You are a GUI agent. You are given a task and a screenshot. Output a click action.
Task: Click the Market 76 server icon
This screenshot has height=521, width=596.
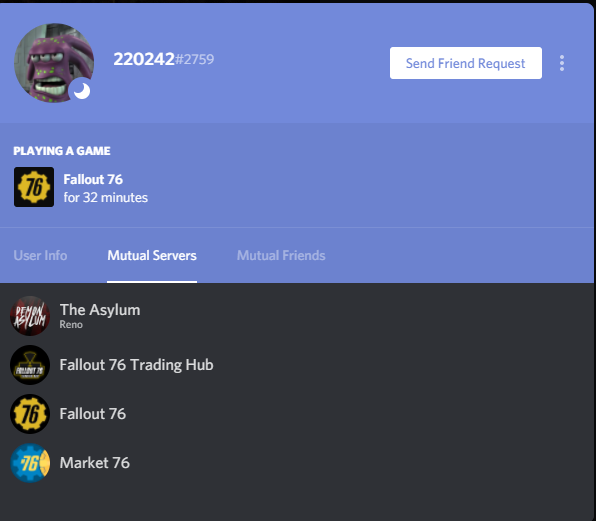(30, 463)
